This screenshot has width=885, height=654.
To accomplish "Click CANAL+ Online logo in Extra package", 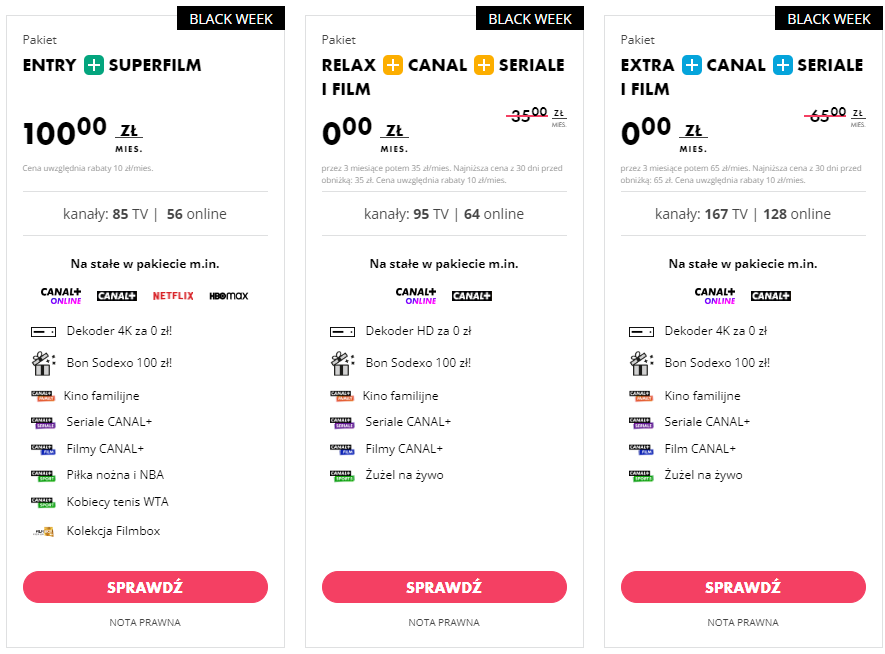I will 715,296.
